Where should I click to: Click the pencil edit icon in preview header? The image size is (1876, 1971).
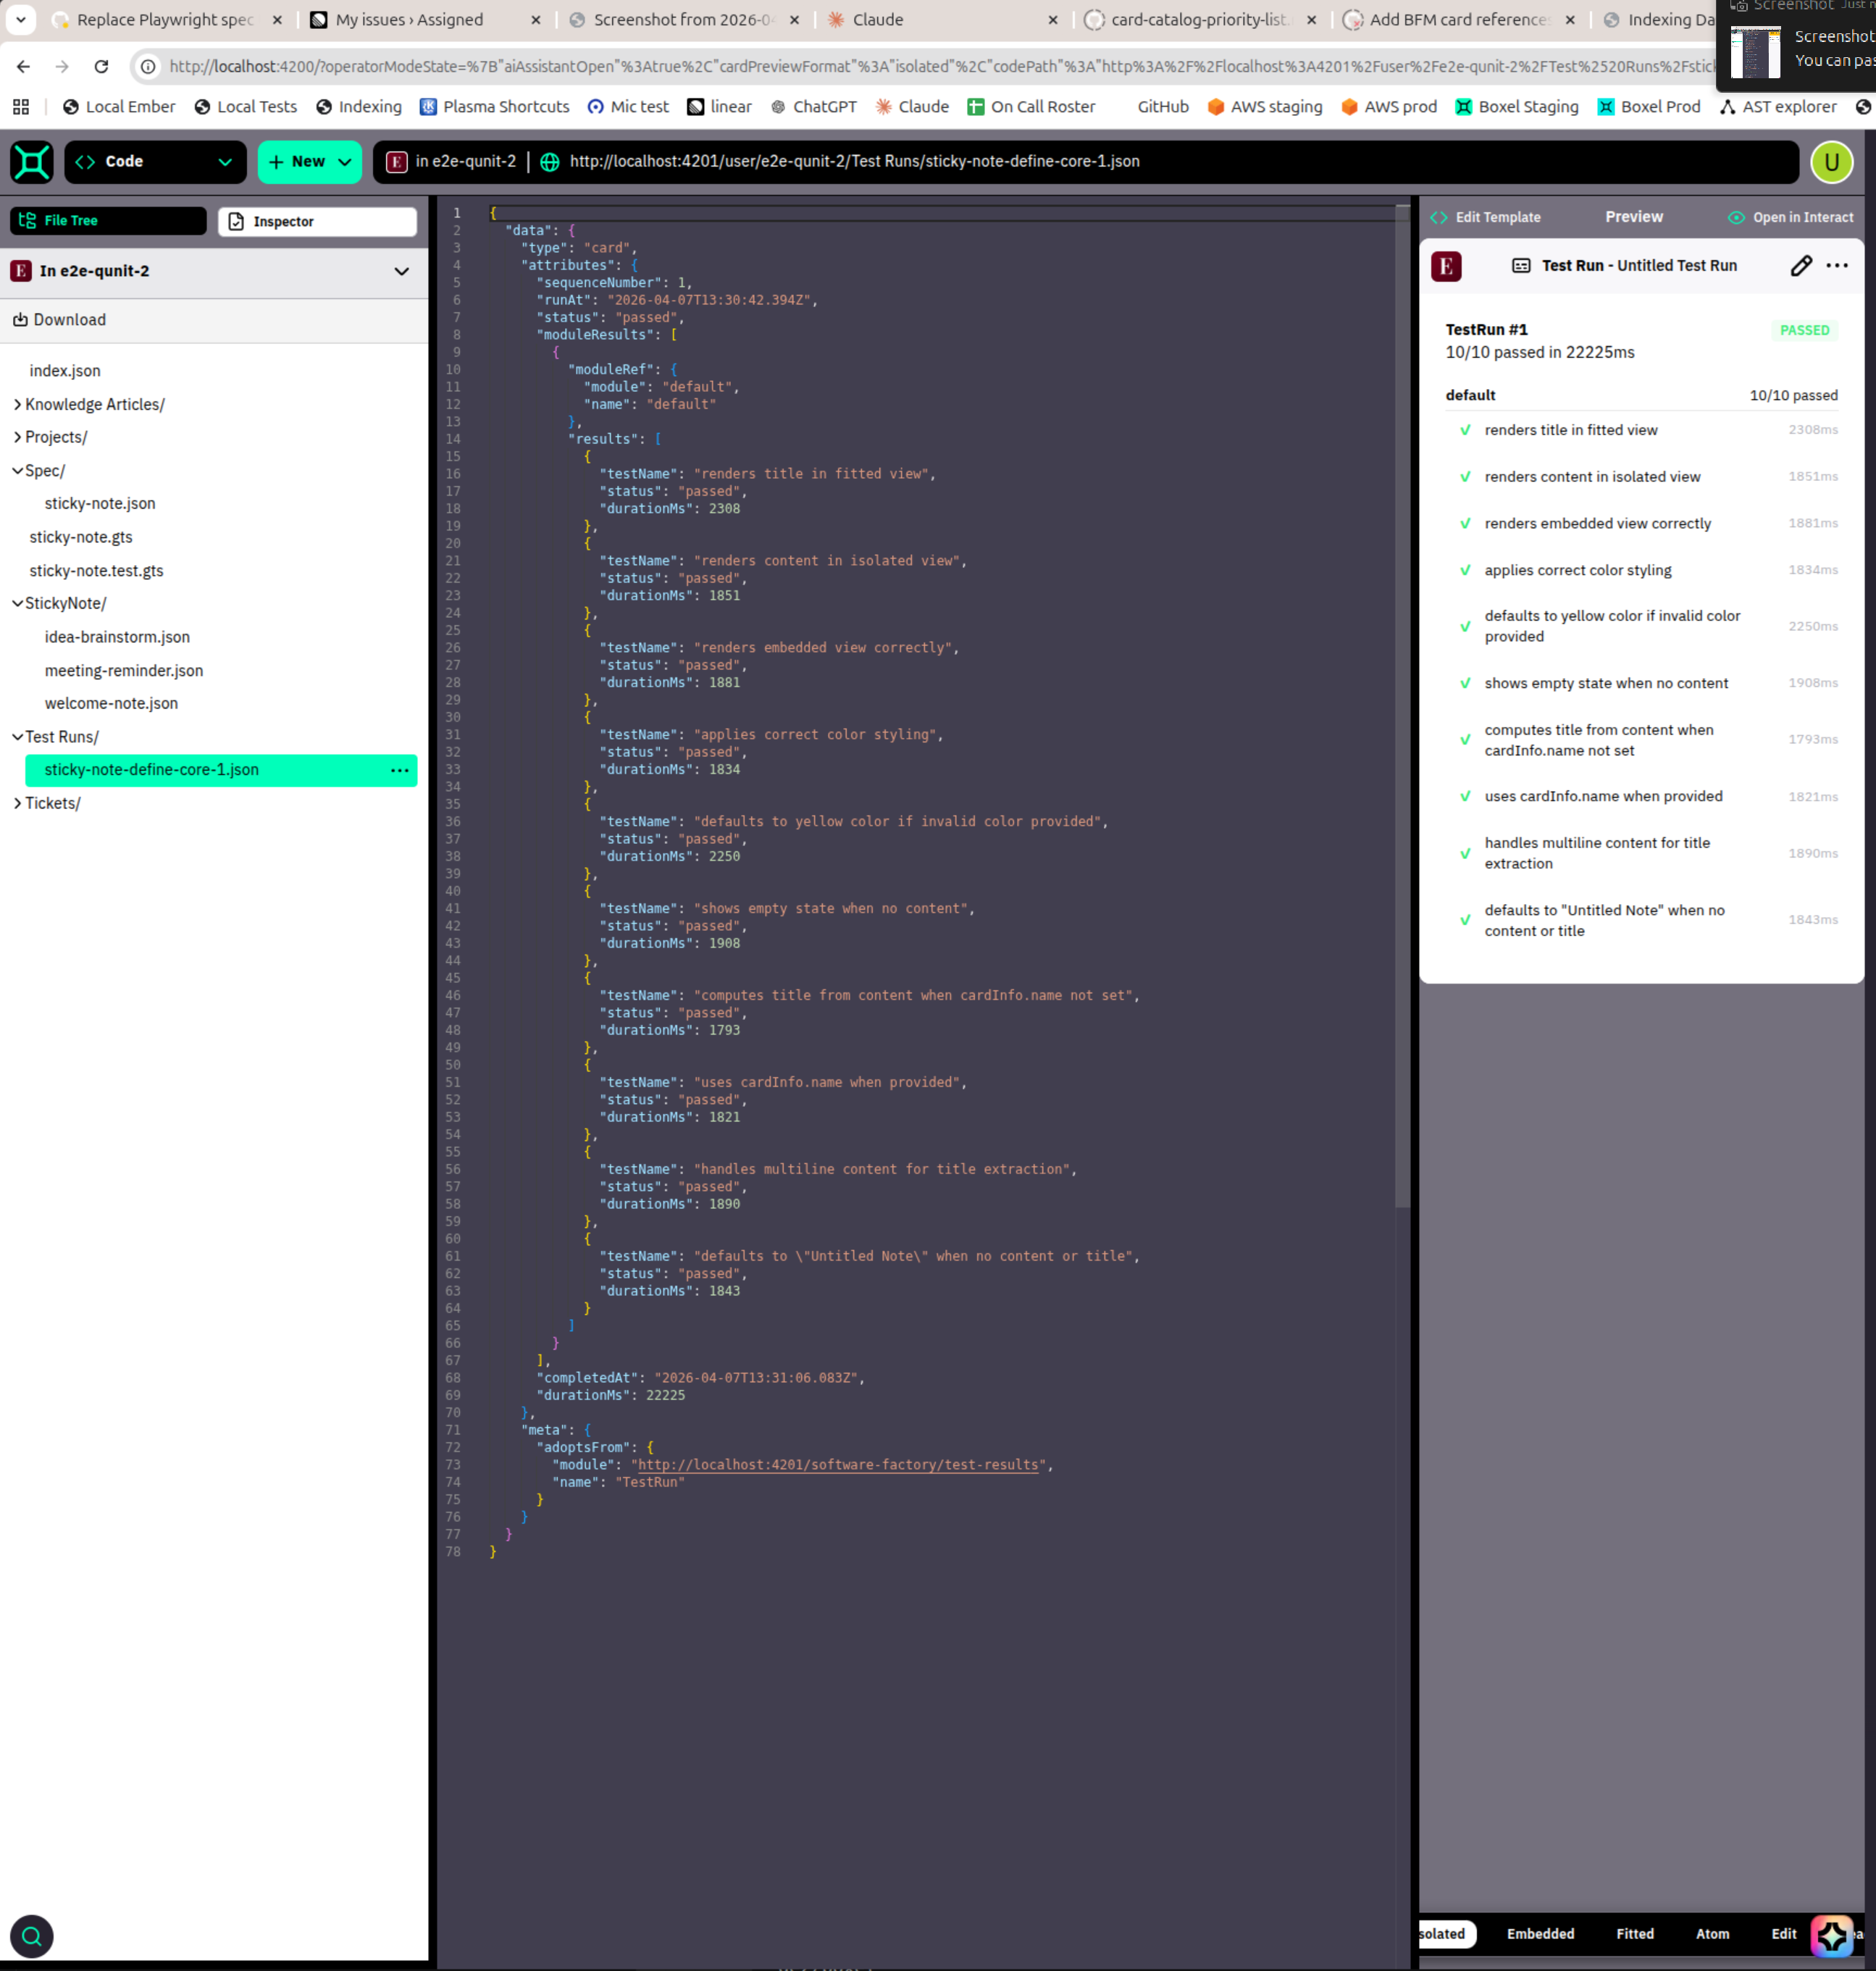[1800, 266]
